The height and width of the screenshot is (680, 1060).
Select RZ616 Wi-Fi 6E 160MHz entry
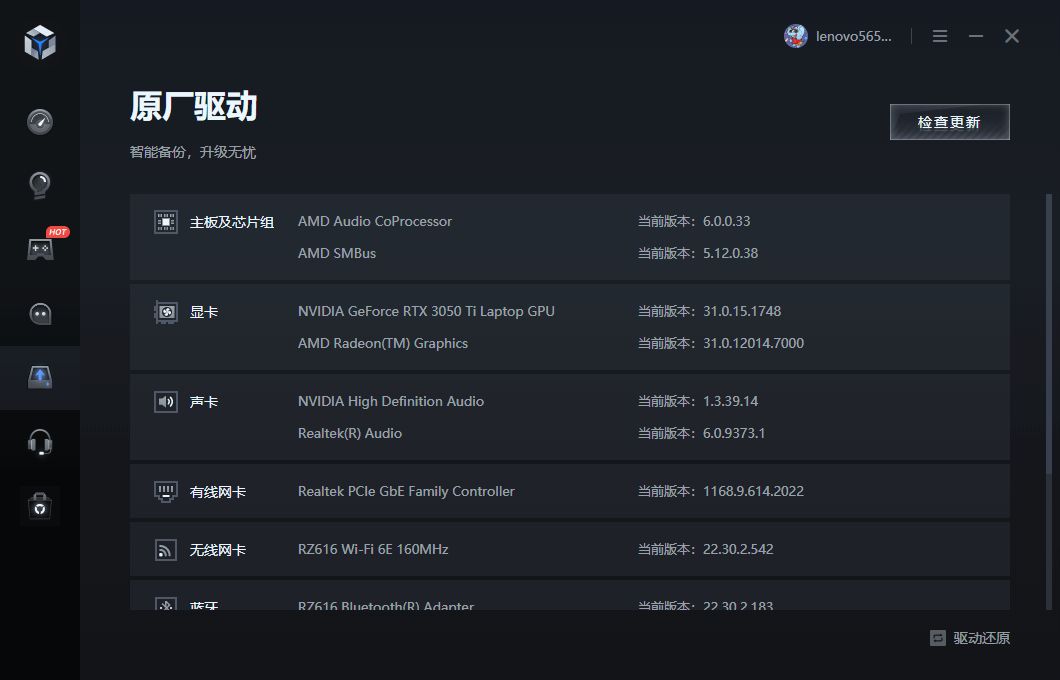373,549
